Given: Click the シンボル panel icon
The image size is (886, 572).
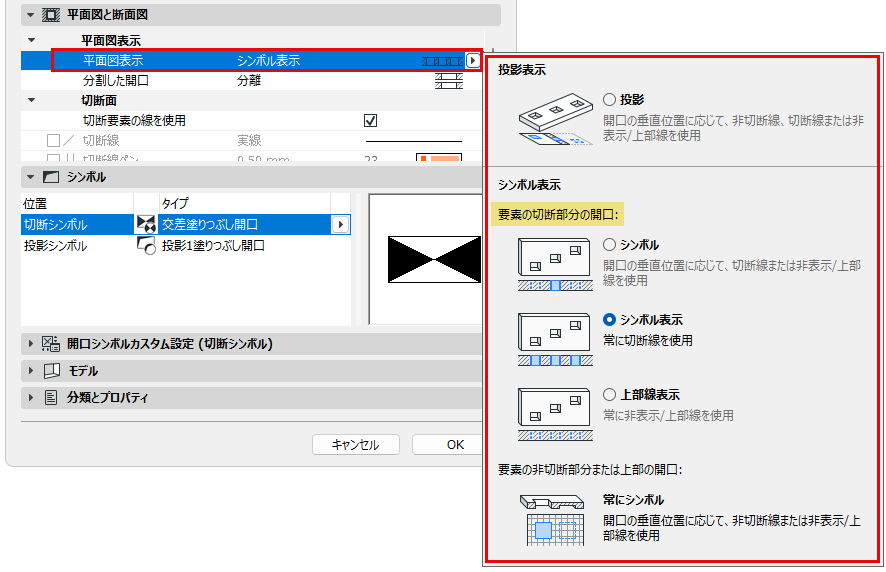Looking at the screenshot, I should point(51,177).
